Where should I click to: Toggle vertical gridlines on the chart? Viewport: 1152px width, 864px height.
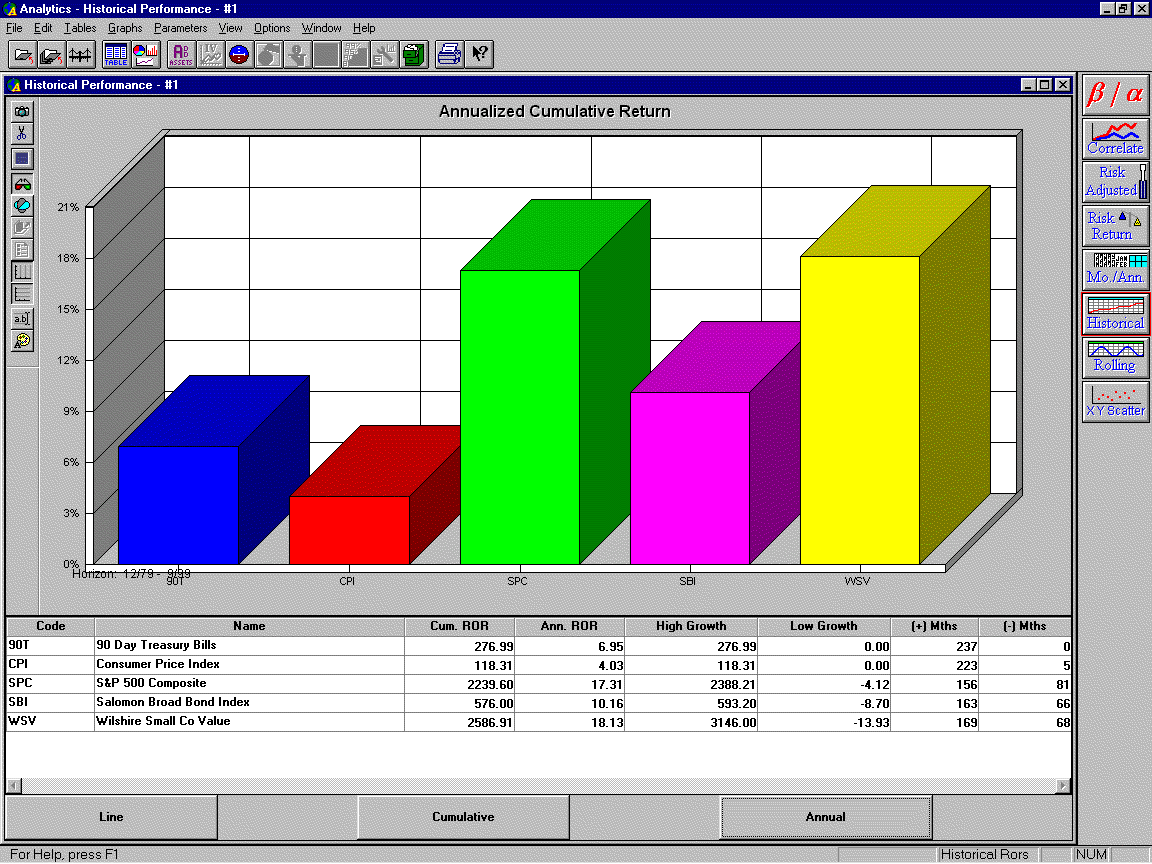click(22, 271)
